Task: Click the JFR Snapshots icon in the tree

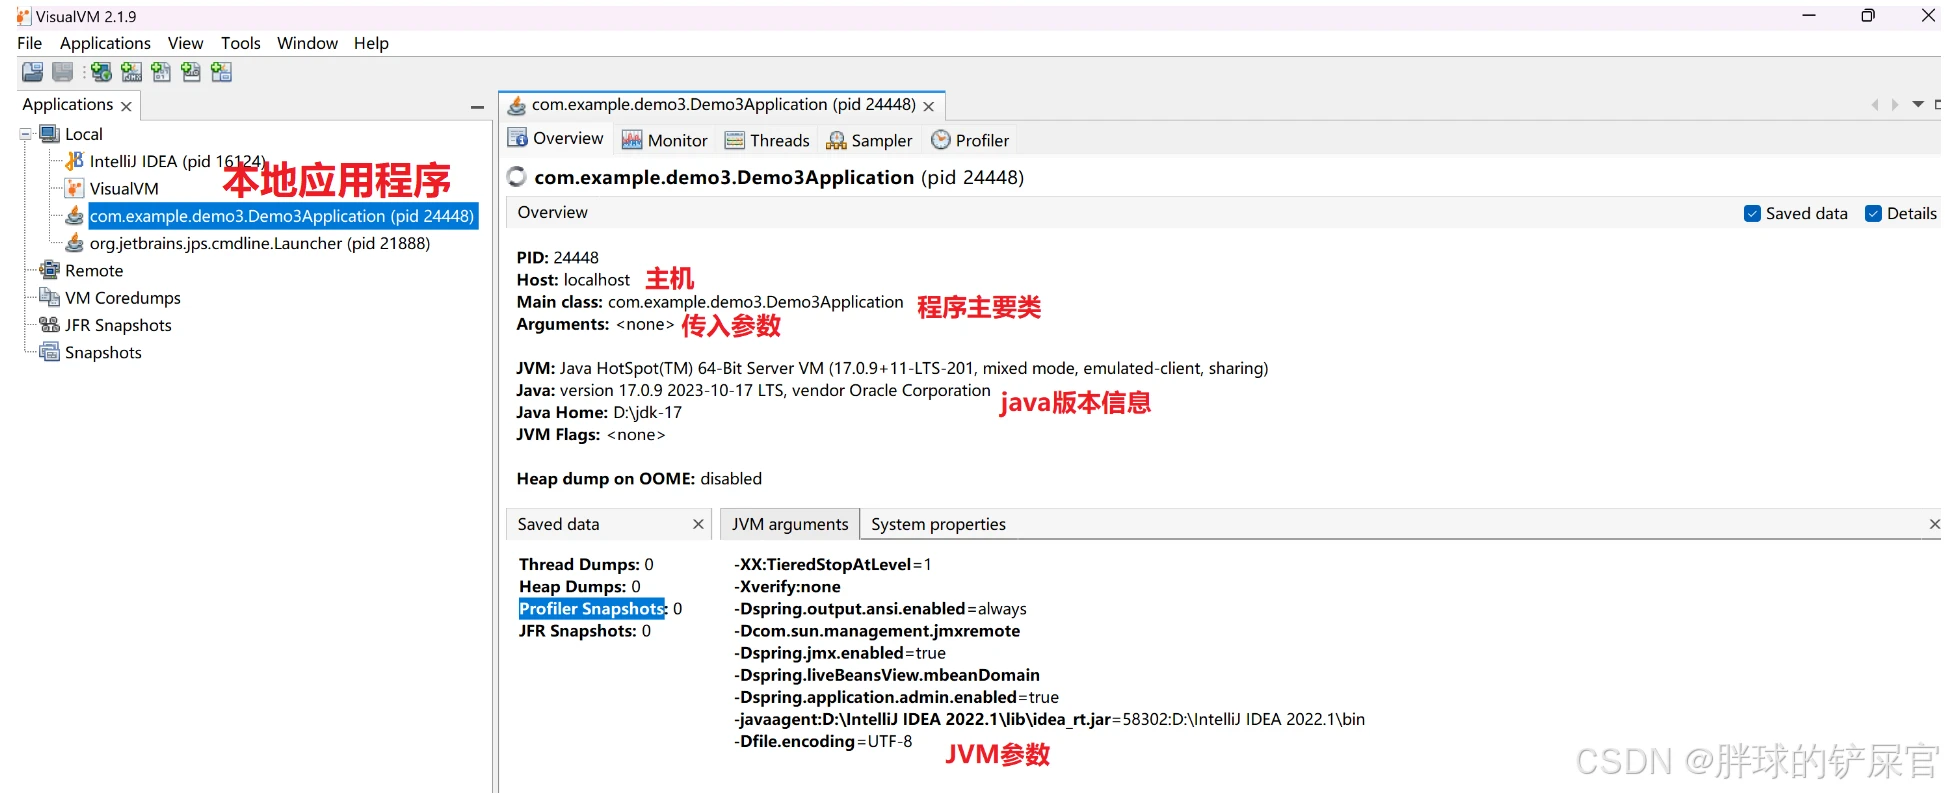Action: pos(50,325)
